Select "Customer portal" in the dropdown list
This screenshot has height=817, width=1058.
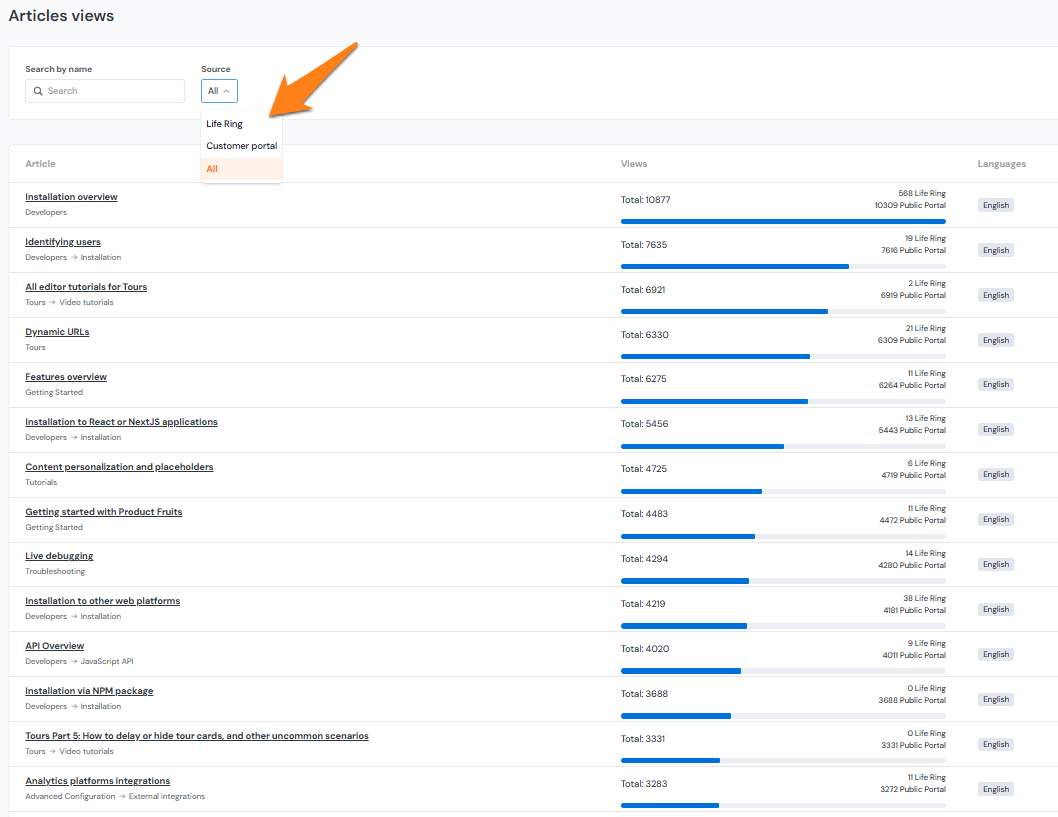(x=241, y=145)
